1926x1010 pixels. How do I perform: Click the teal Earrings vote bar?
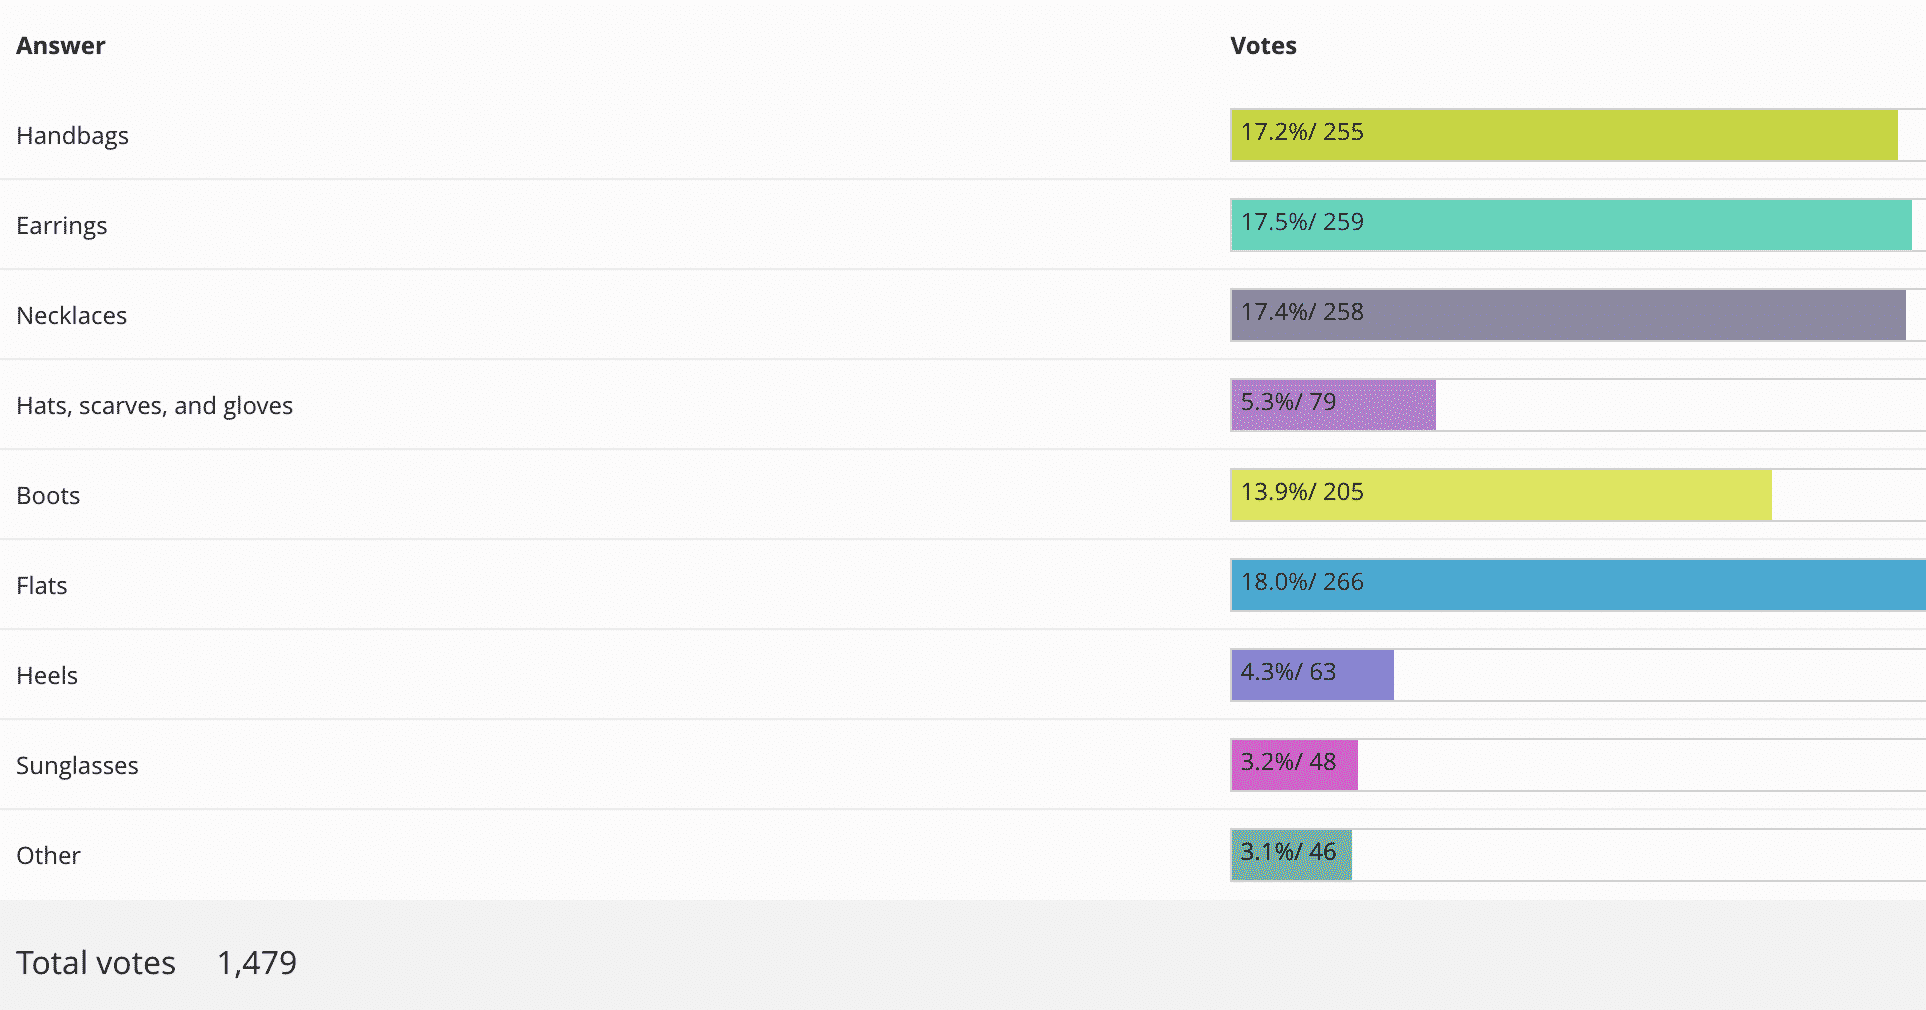1570,225
